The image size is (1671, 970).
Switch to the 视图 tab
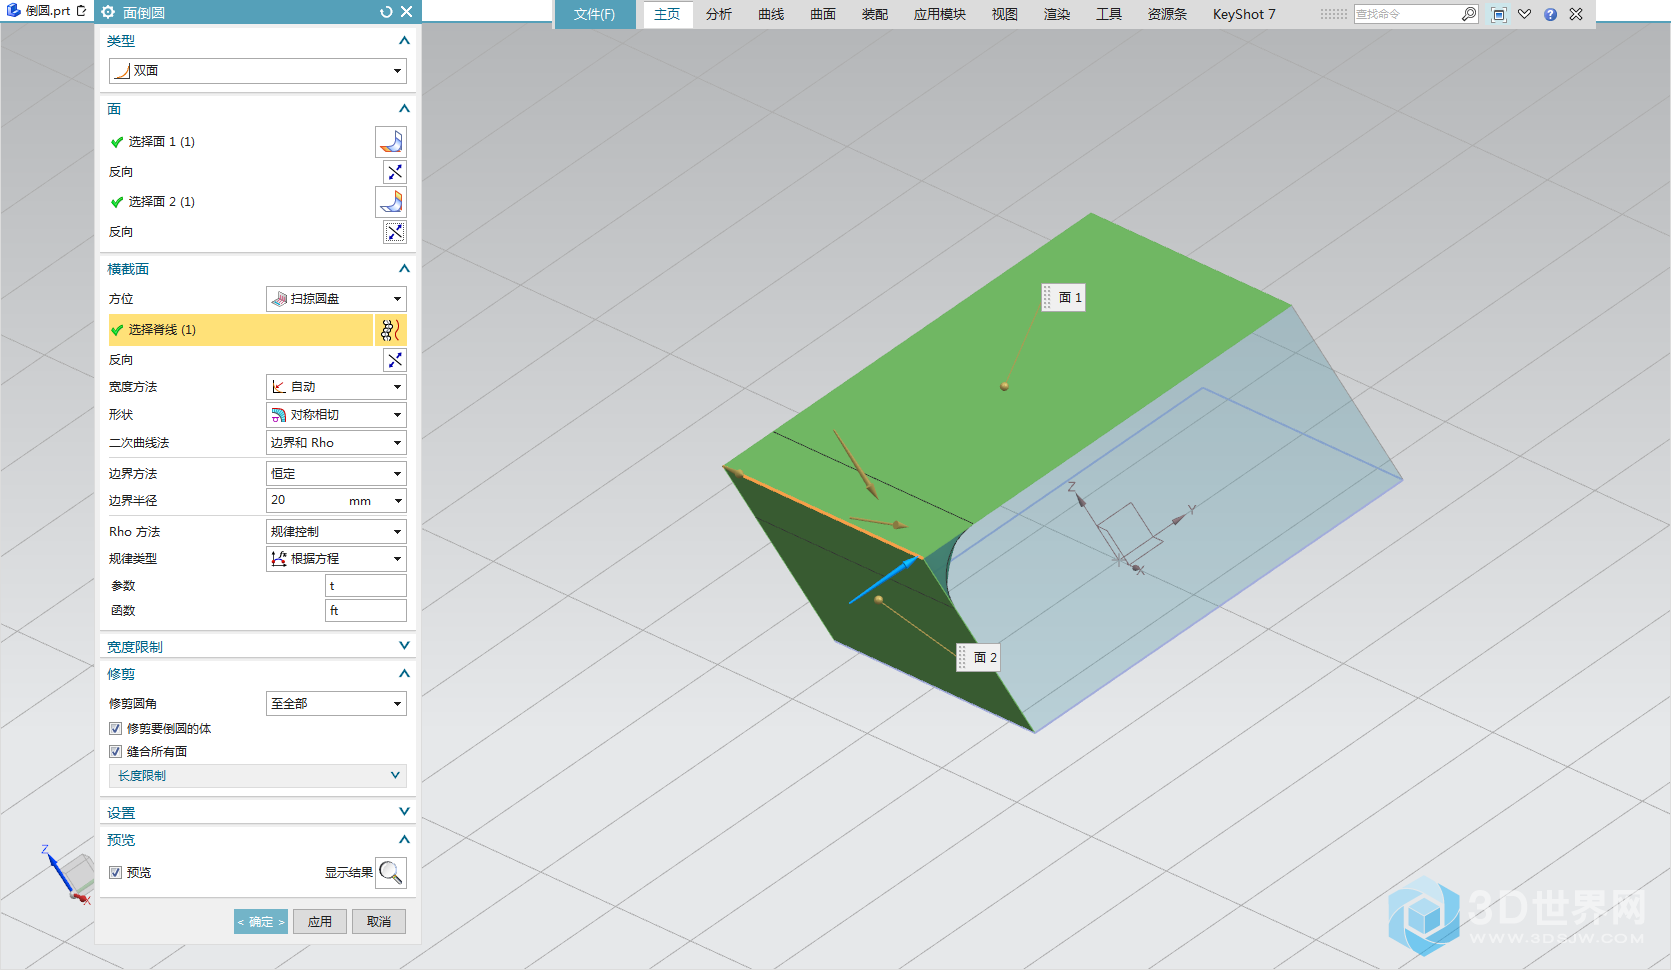click(x=1005, y=14)
